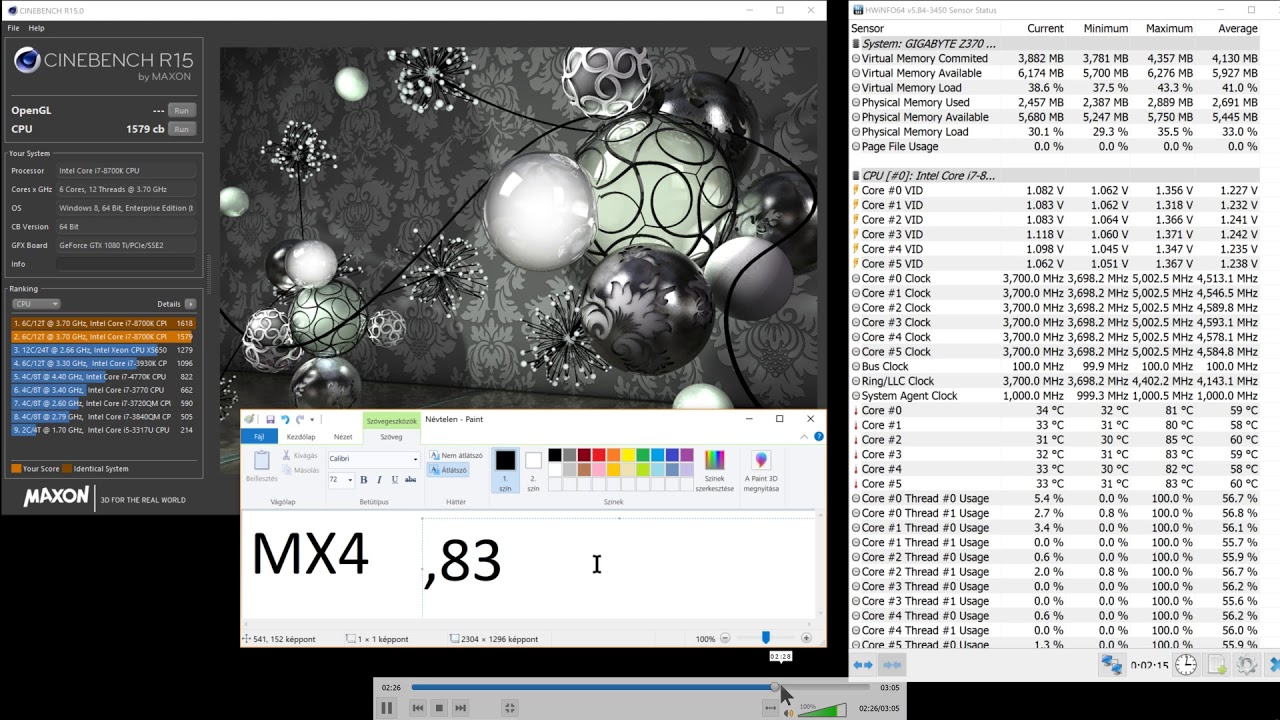Adjust the Paint zoom slider handle
1280x720 pixels.
point(766,638)
